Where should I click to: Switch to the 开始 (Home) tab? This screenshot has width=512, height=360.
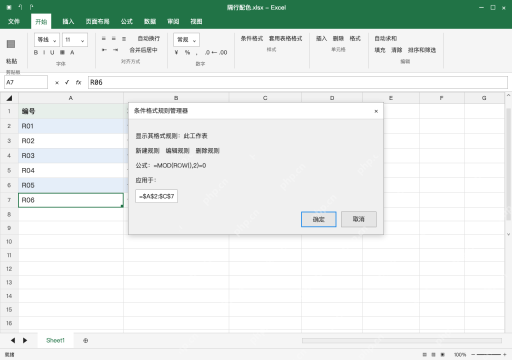(x=41, y=22)
